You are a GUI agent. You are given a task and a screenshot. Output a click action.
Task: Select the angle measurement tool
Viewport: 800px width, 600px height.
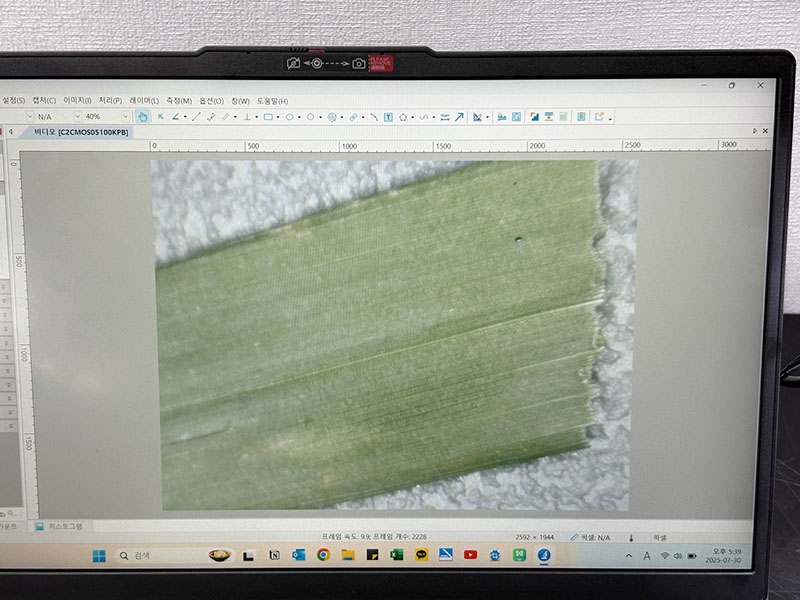[175, 117]
